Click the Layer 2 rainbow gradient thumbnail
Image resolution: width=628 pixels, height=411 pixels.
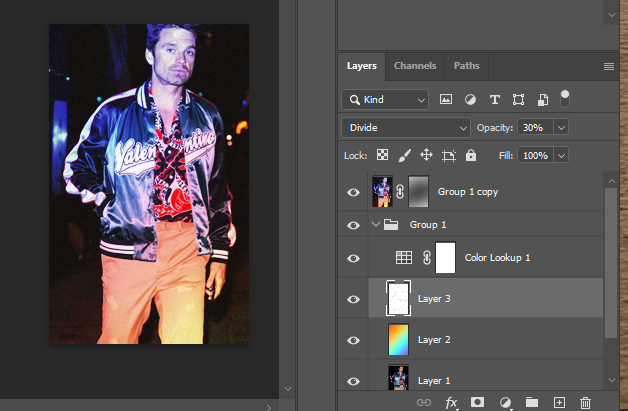[x=399, y=340]
